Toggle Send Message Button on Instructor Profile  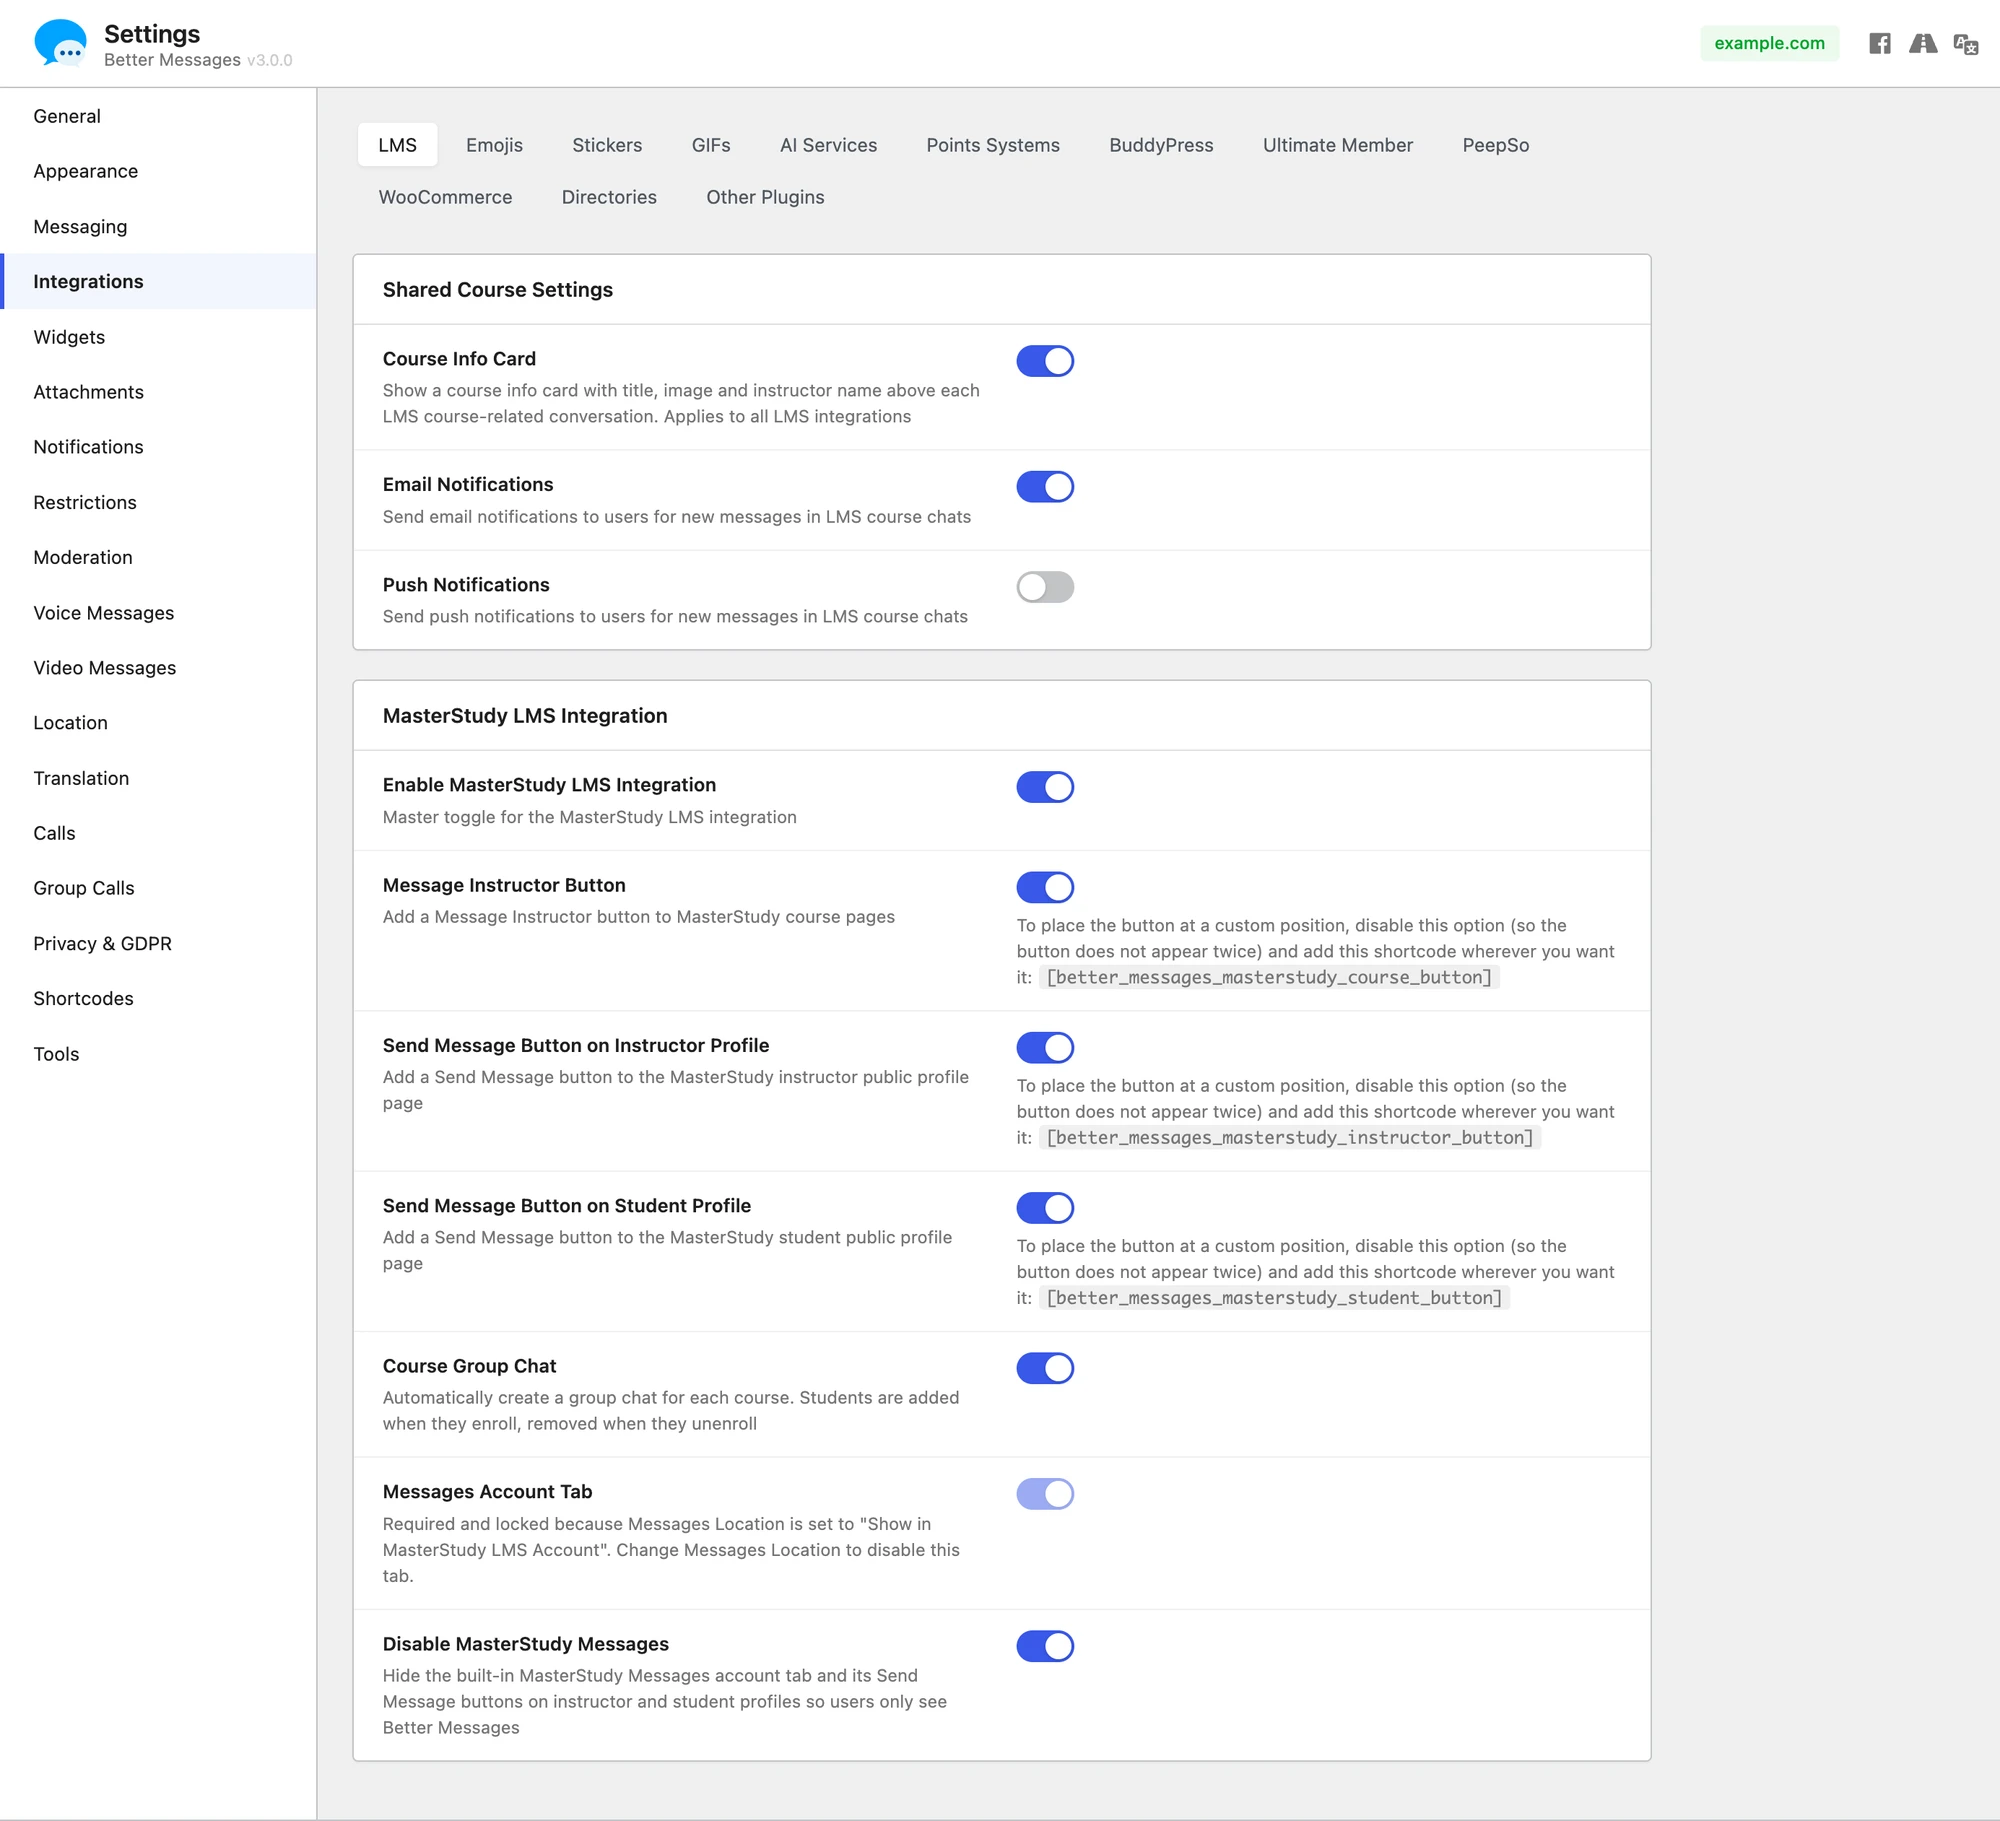[x=1045, y=1047]
